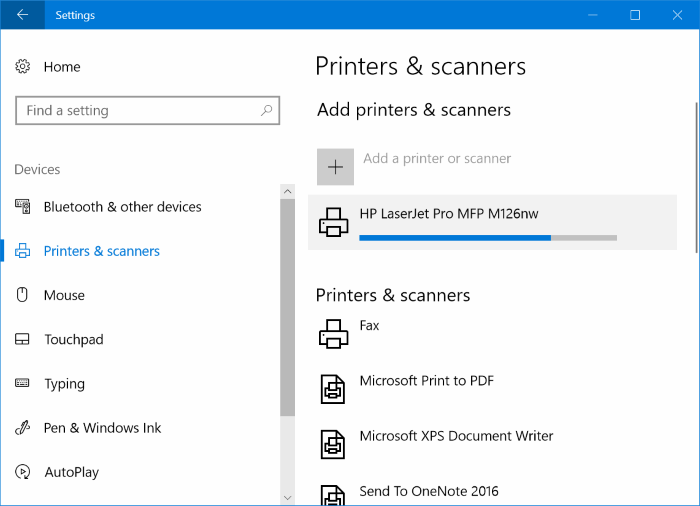This screenshot has width=700, height=506.
Task: Click the sidebar scrollbar thumb
Action: pyautogui.click(x=288, y=308)
